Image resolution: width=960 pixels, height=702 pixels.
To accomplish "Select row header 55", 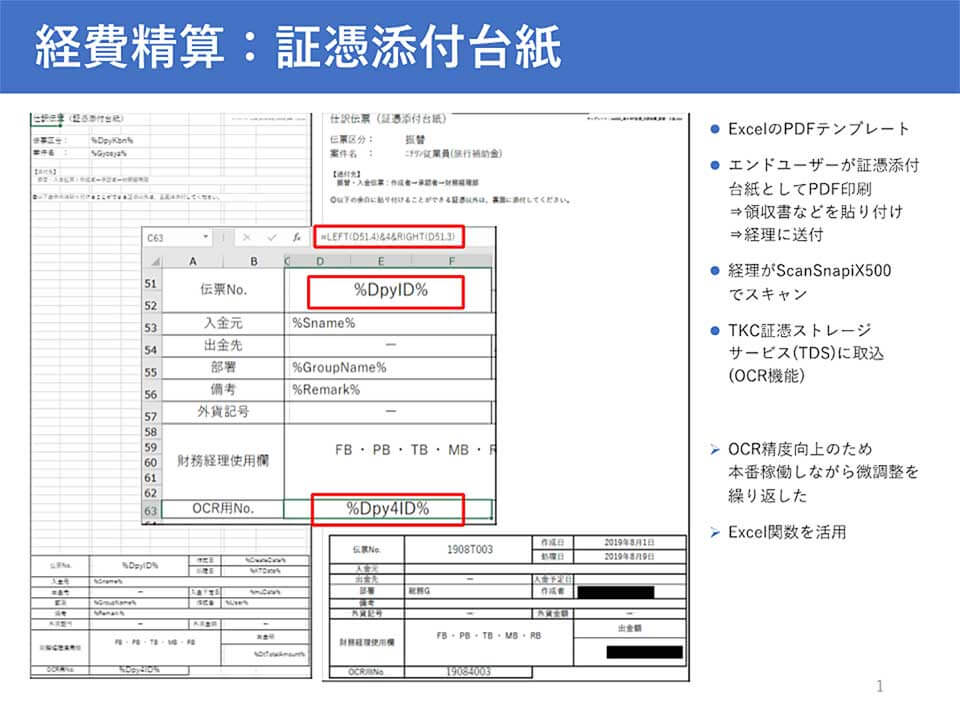I will click(x=151, y=372).
